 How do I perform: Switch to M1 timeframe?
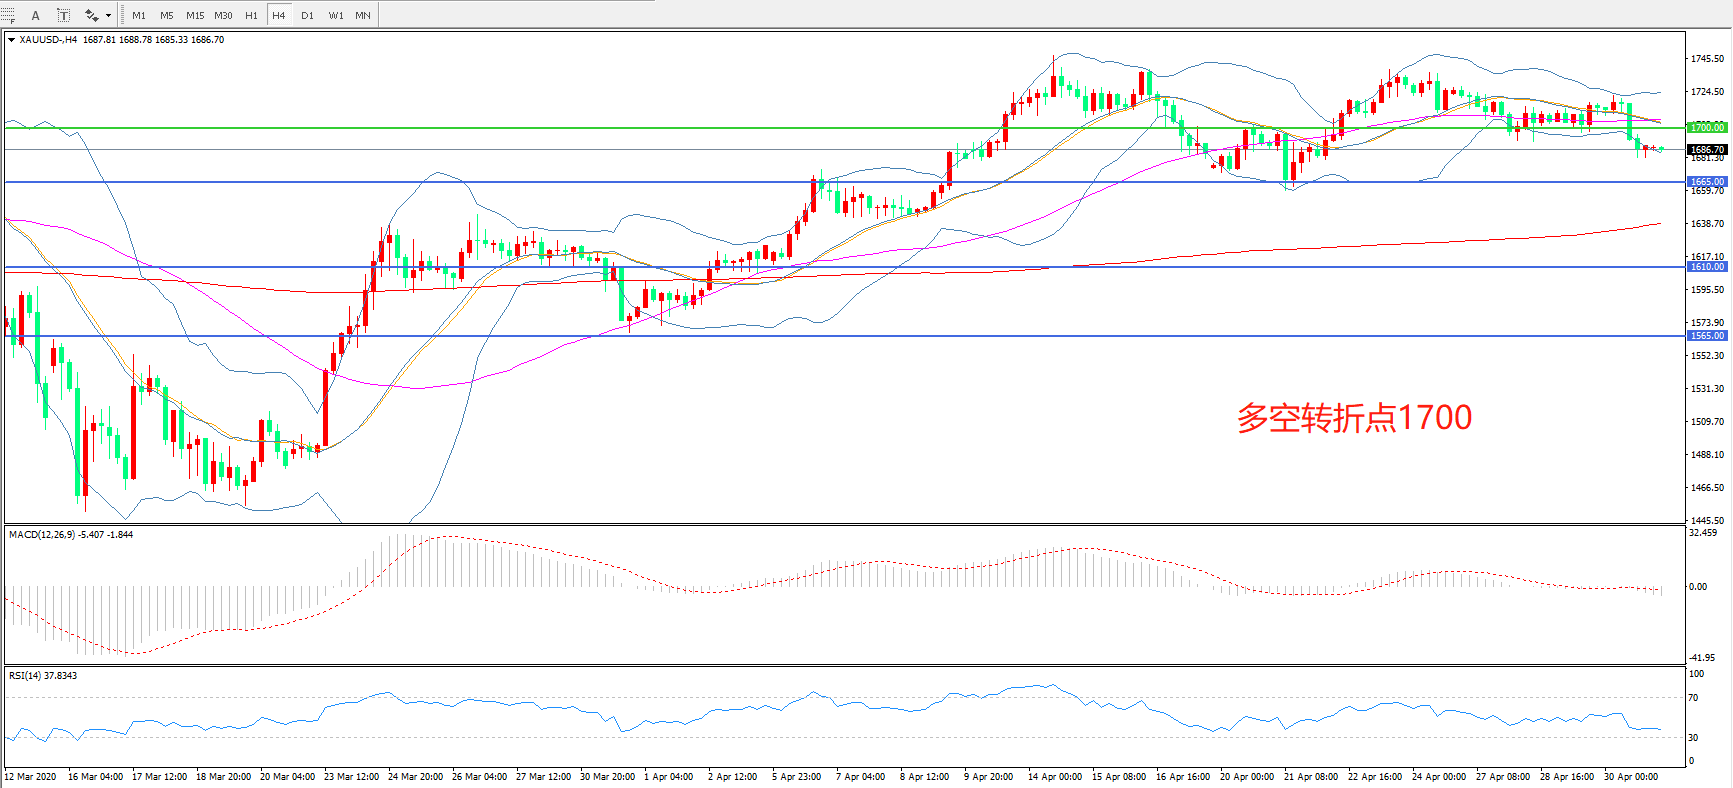[139, 15]
